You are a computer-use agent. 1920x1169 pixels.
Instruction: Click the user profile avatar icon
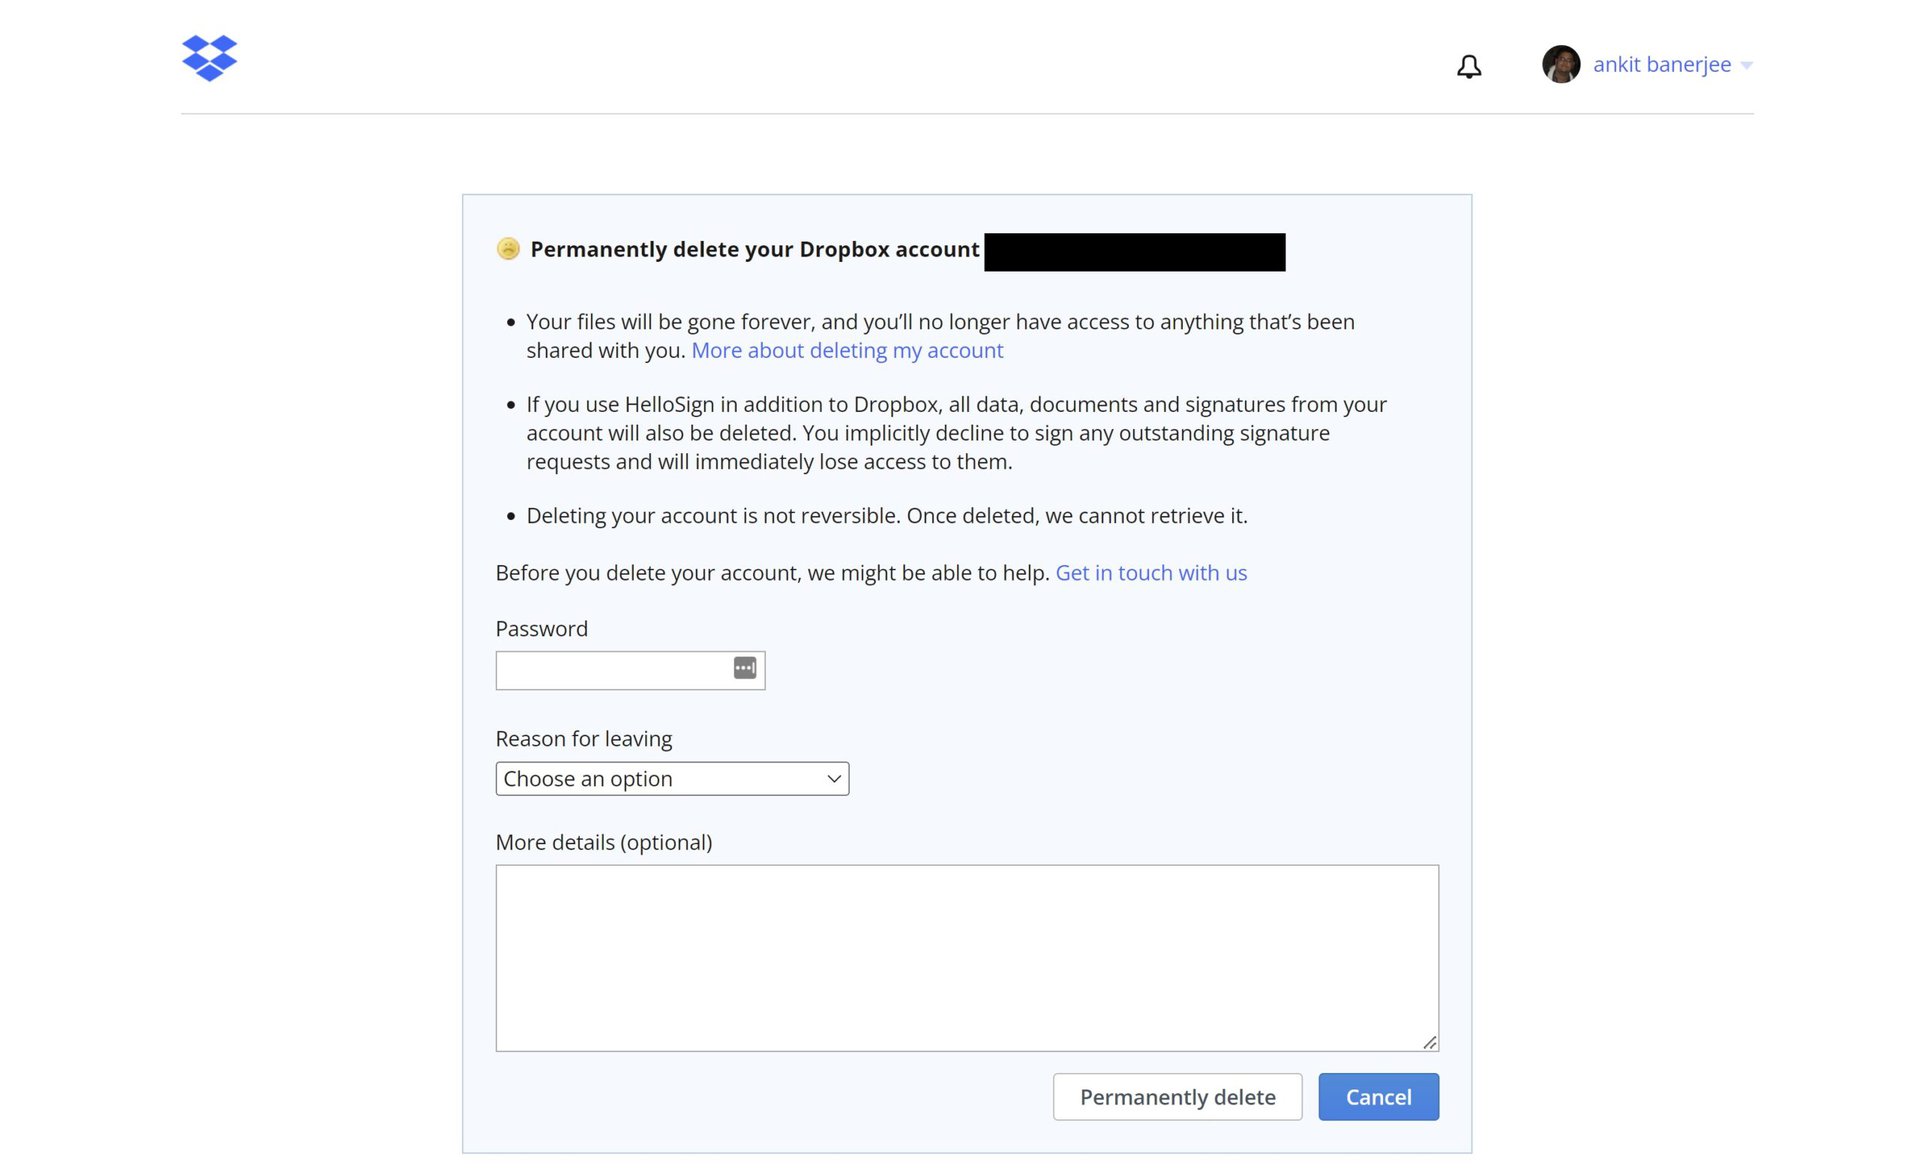(1561, 63)
